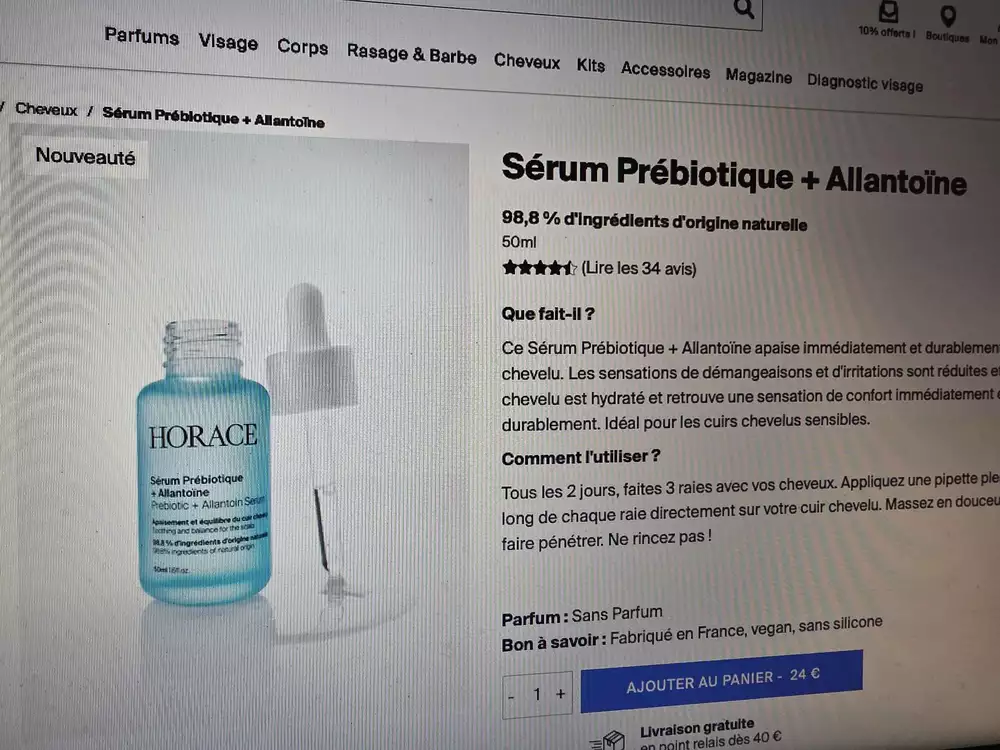Click the free delivery package icon
This screenshot has width=1000, height=750.
(608, 740)
